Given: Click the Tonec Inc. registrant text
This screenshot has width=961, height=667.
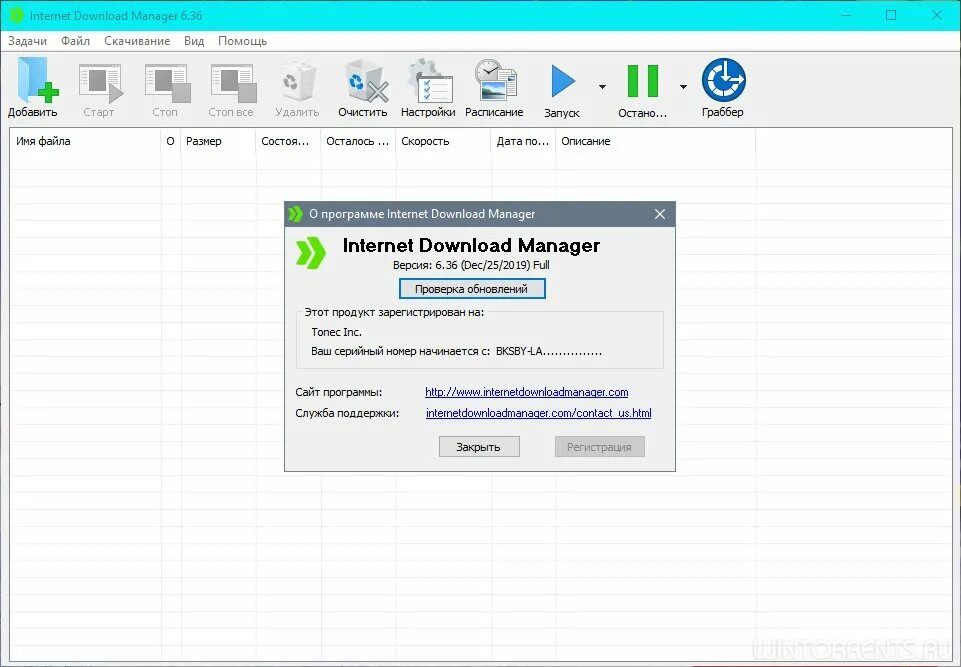Looking at the screenshot, I should pyautogui.click(x=336, y=332).
